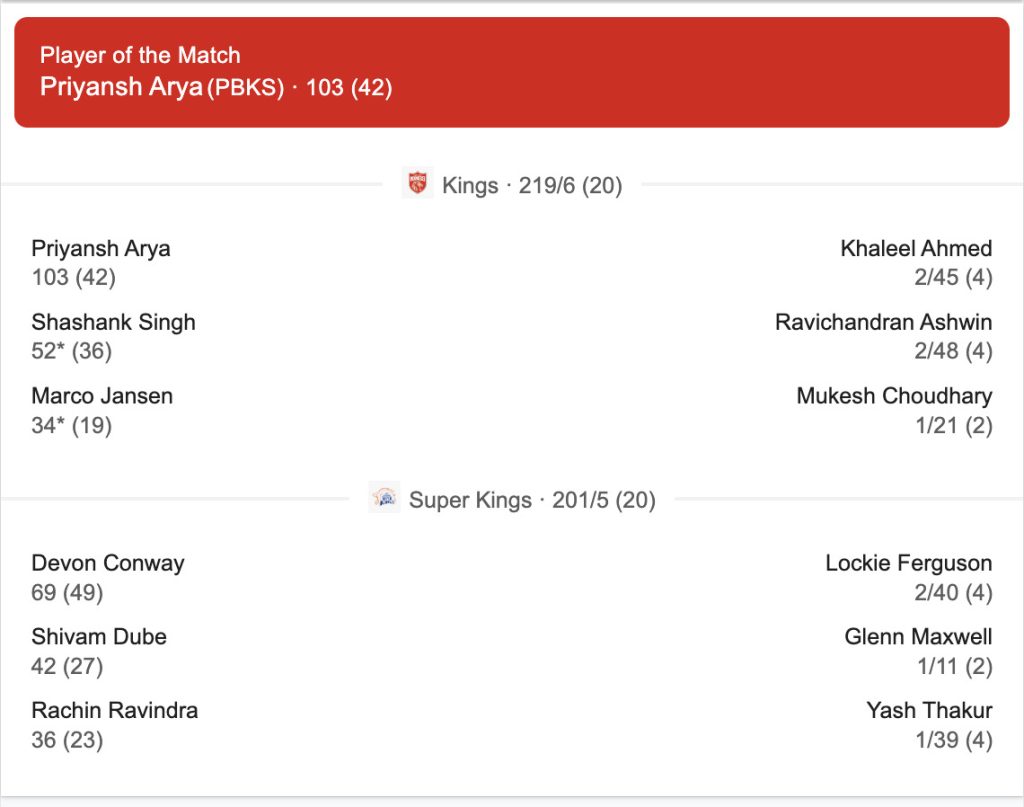This screenshot has height=807, width=1024.
Task: Select Ravichandran Ashwin's name
Action: pyautogui.click(x=883, y=322)
